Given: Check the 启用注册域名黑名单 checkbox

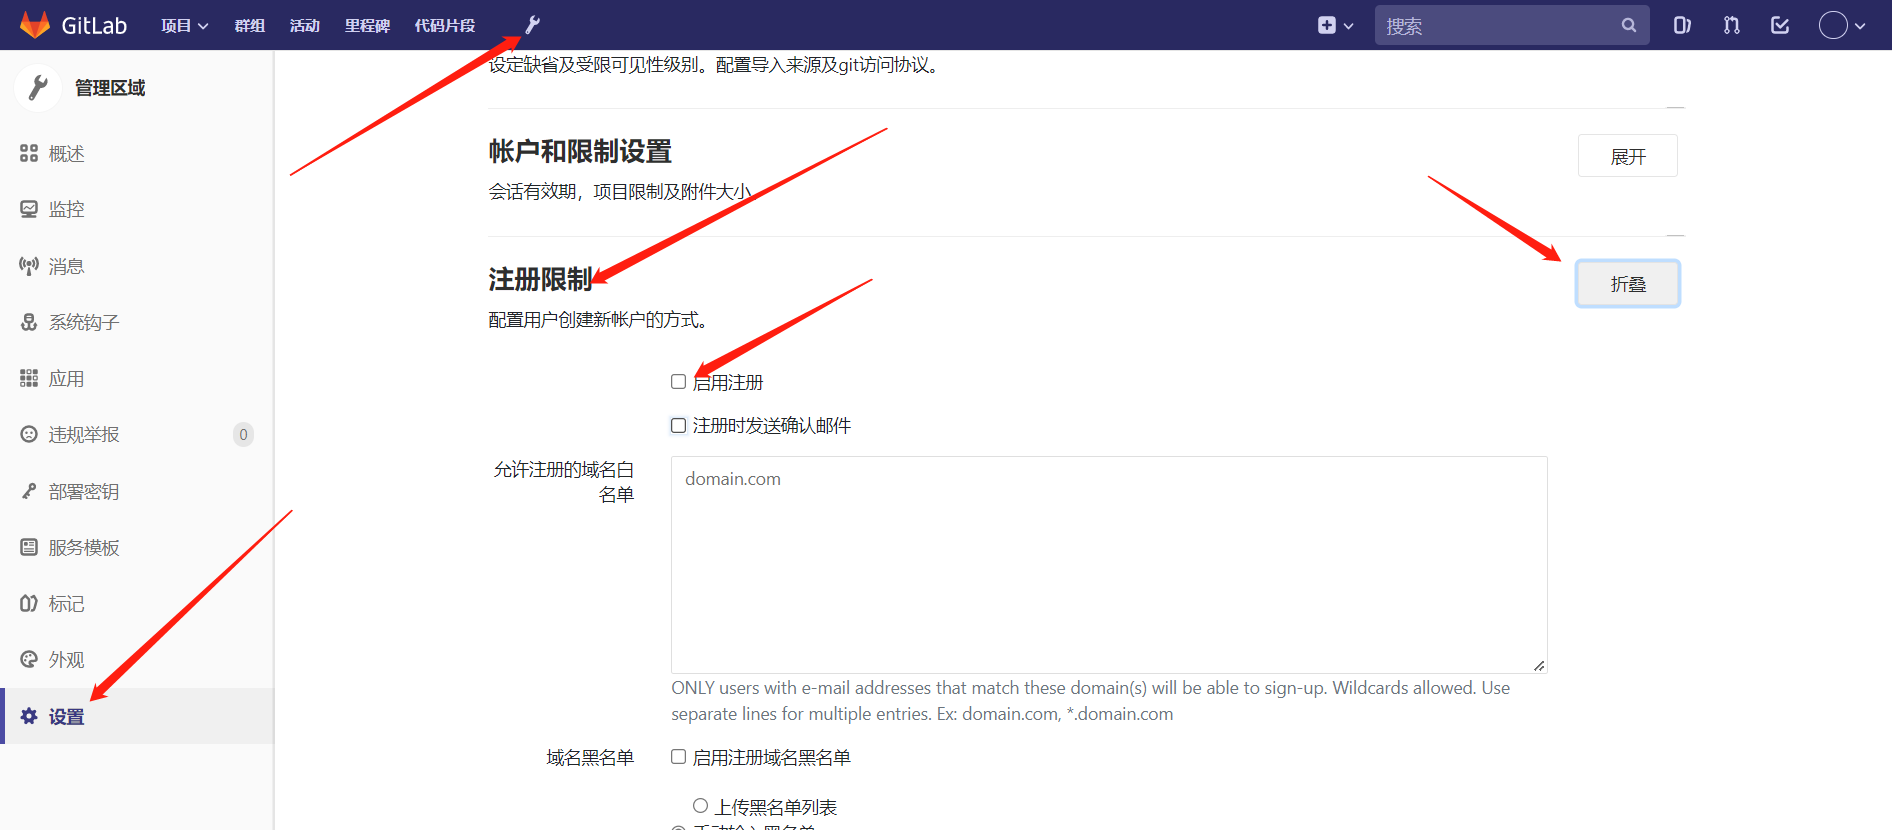Looking at the screenshot, I should [x=678, y=757].
